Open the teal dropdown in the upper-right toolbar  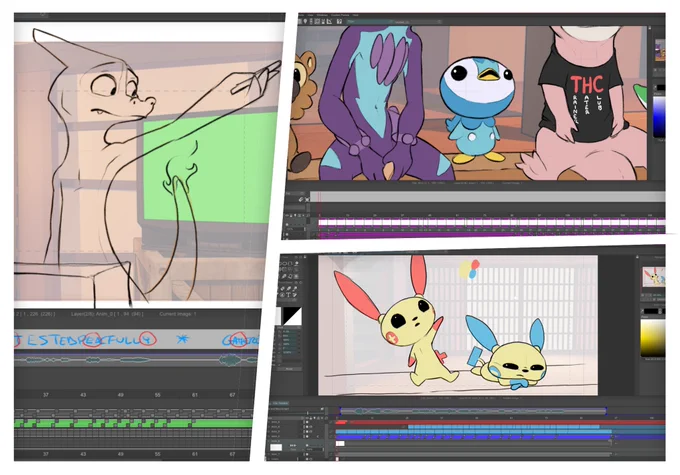369,21
